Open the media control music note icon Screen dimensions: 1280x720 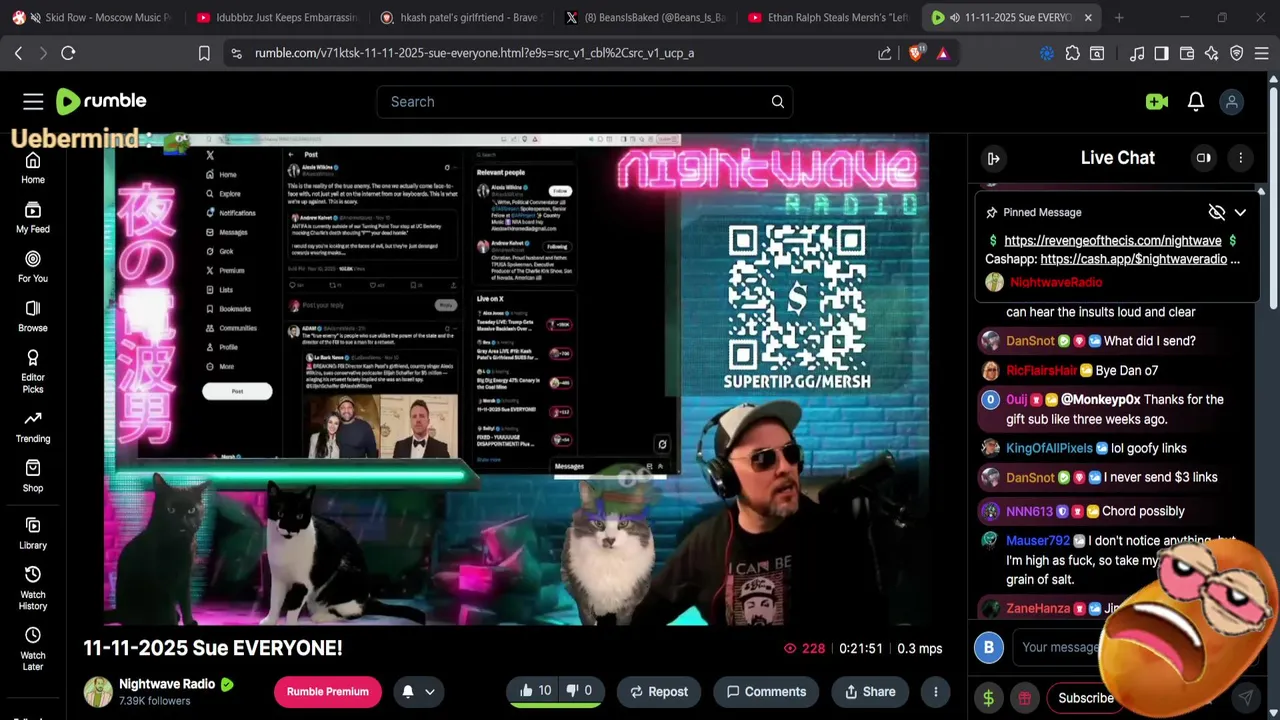[1137, 53]
